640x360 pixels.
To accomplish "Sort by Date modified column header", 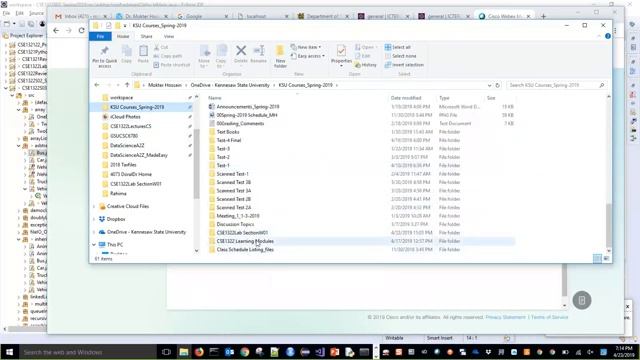I will click(406, 98).
